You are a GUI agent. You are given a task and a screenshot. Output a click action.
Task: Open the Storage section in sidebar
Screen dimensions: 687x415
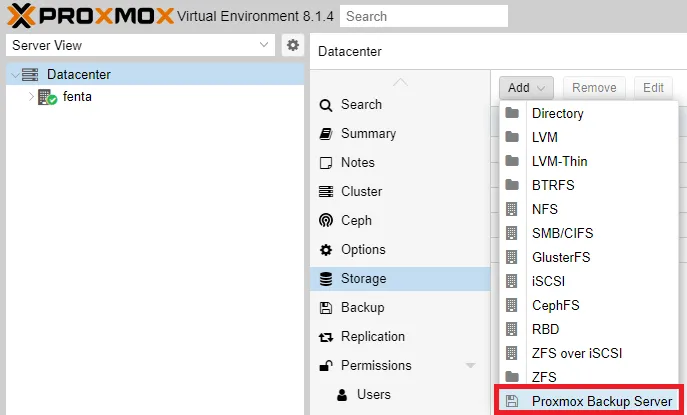400,279
